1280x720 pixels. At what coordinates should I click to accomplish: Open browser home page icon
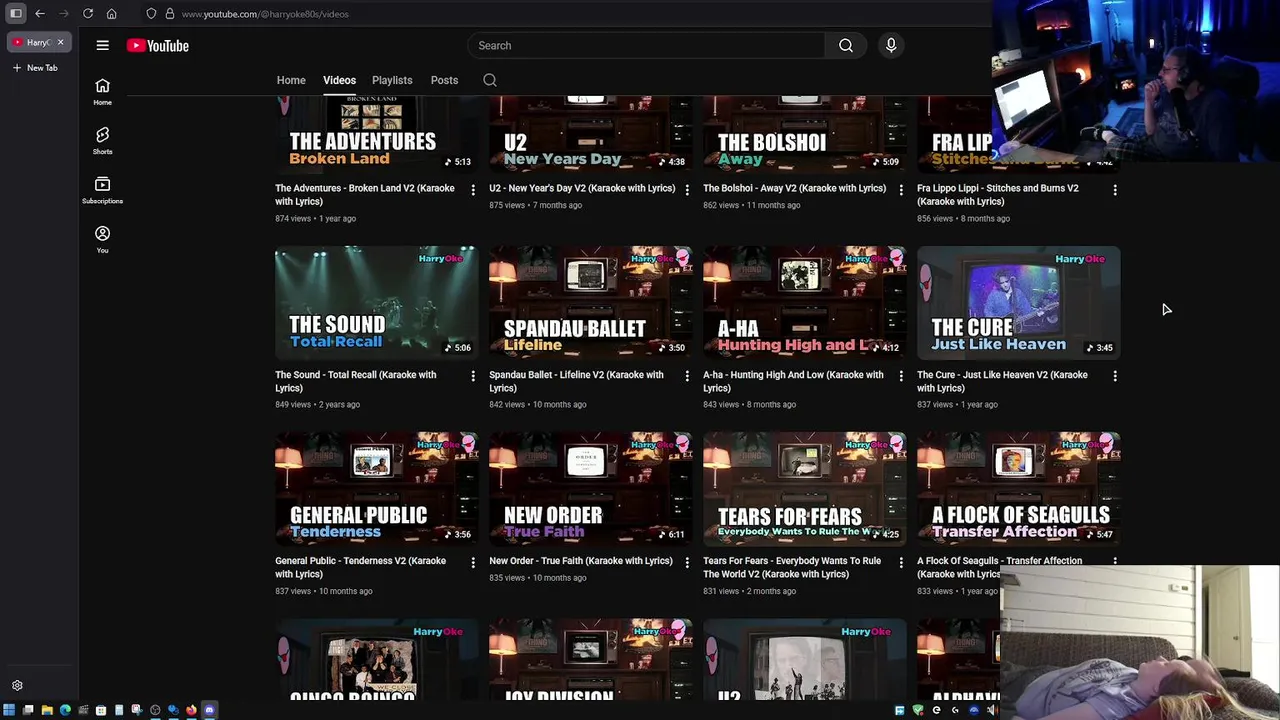(112, 14)
